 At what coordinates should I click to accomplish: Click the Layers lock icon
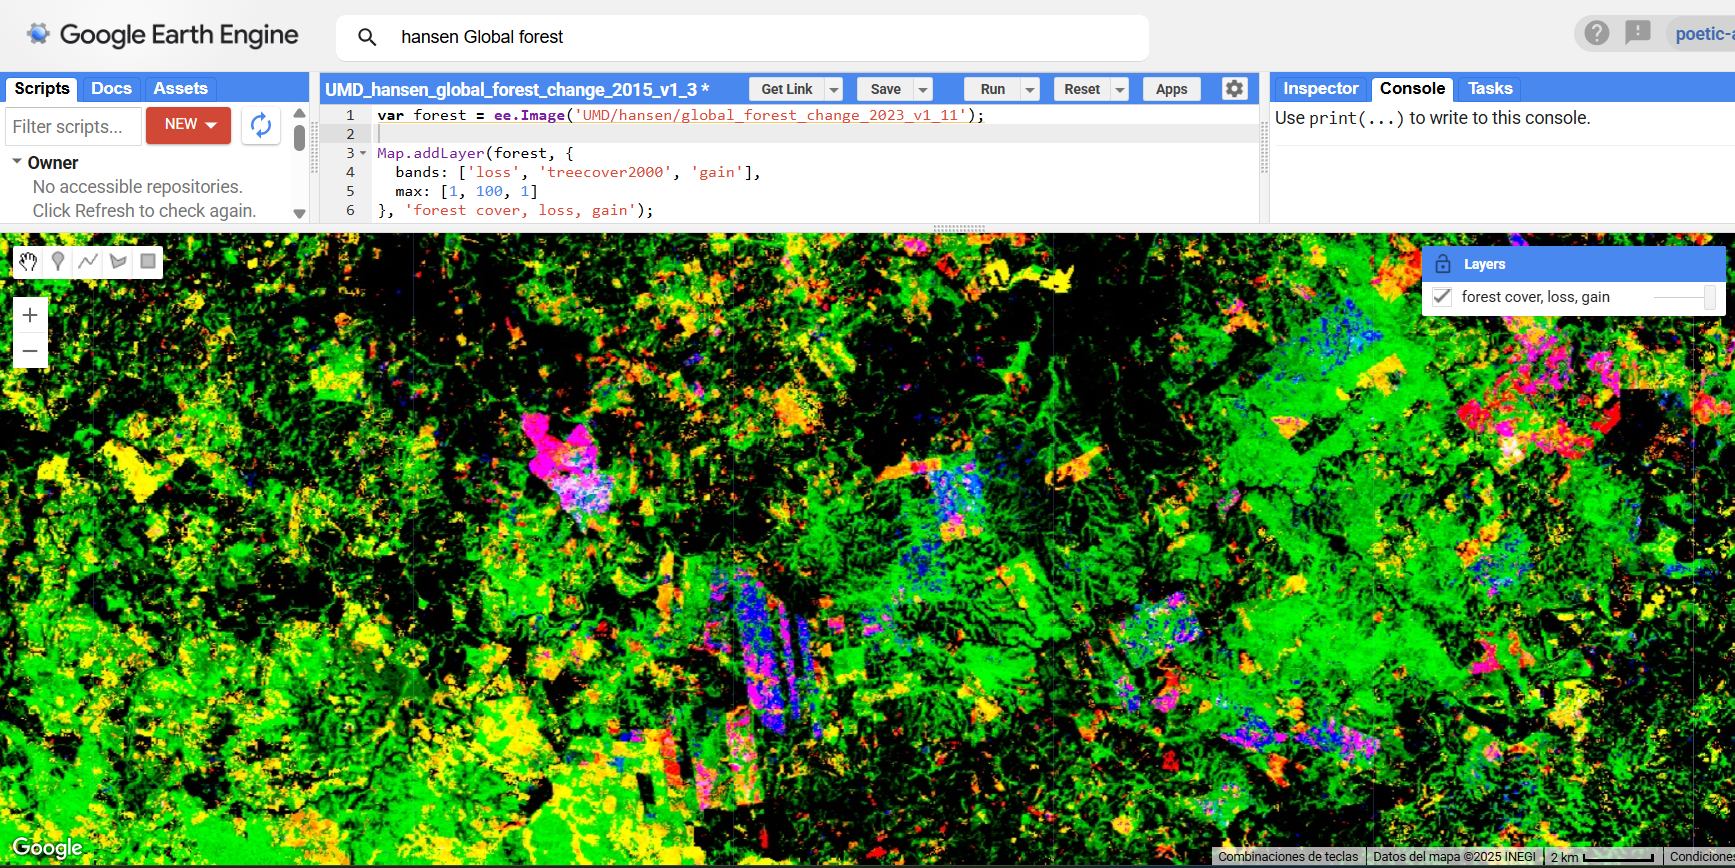pos(1443,264)
